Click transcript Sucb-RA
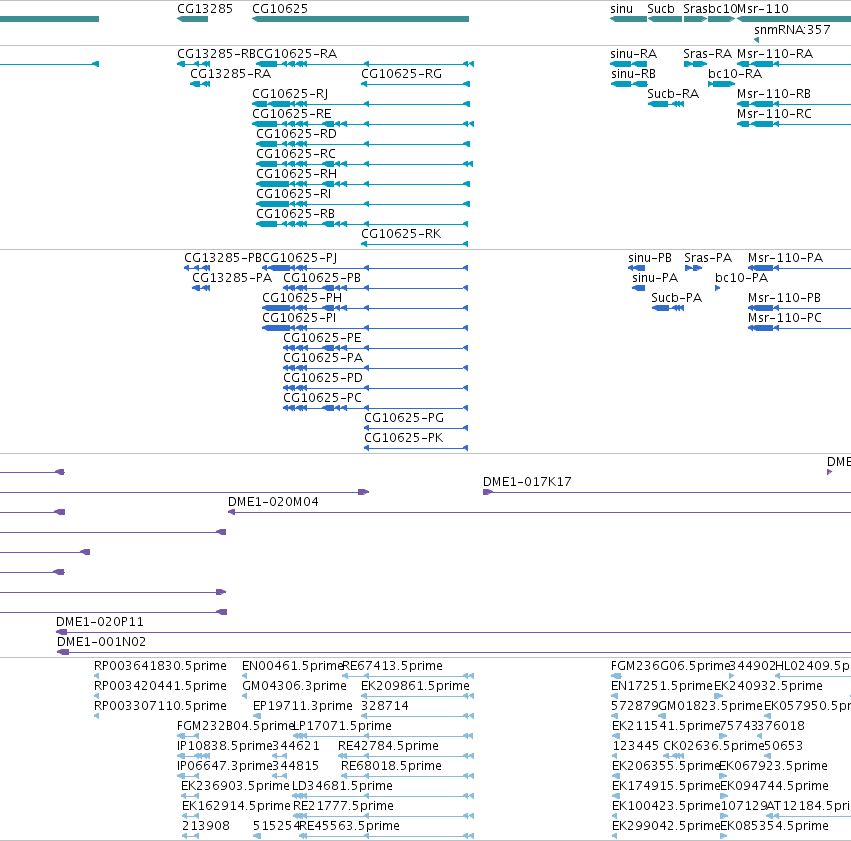The image size is (851, 841). [673, 94]
